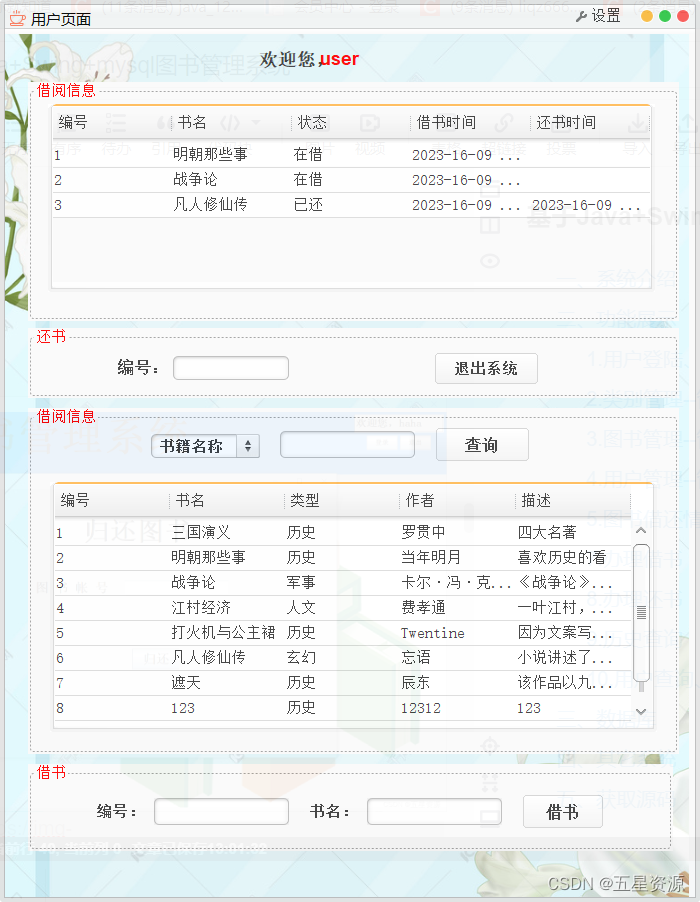This screenshot has height=902, width=700.
Task: Click the 退出系统 exit button
Action: [x=486, y=368]
